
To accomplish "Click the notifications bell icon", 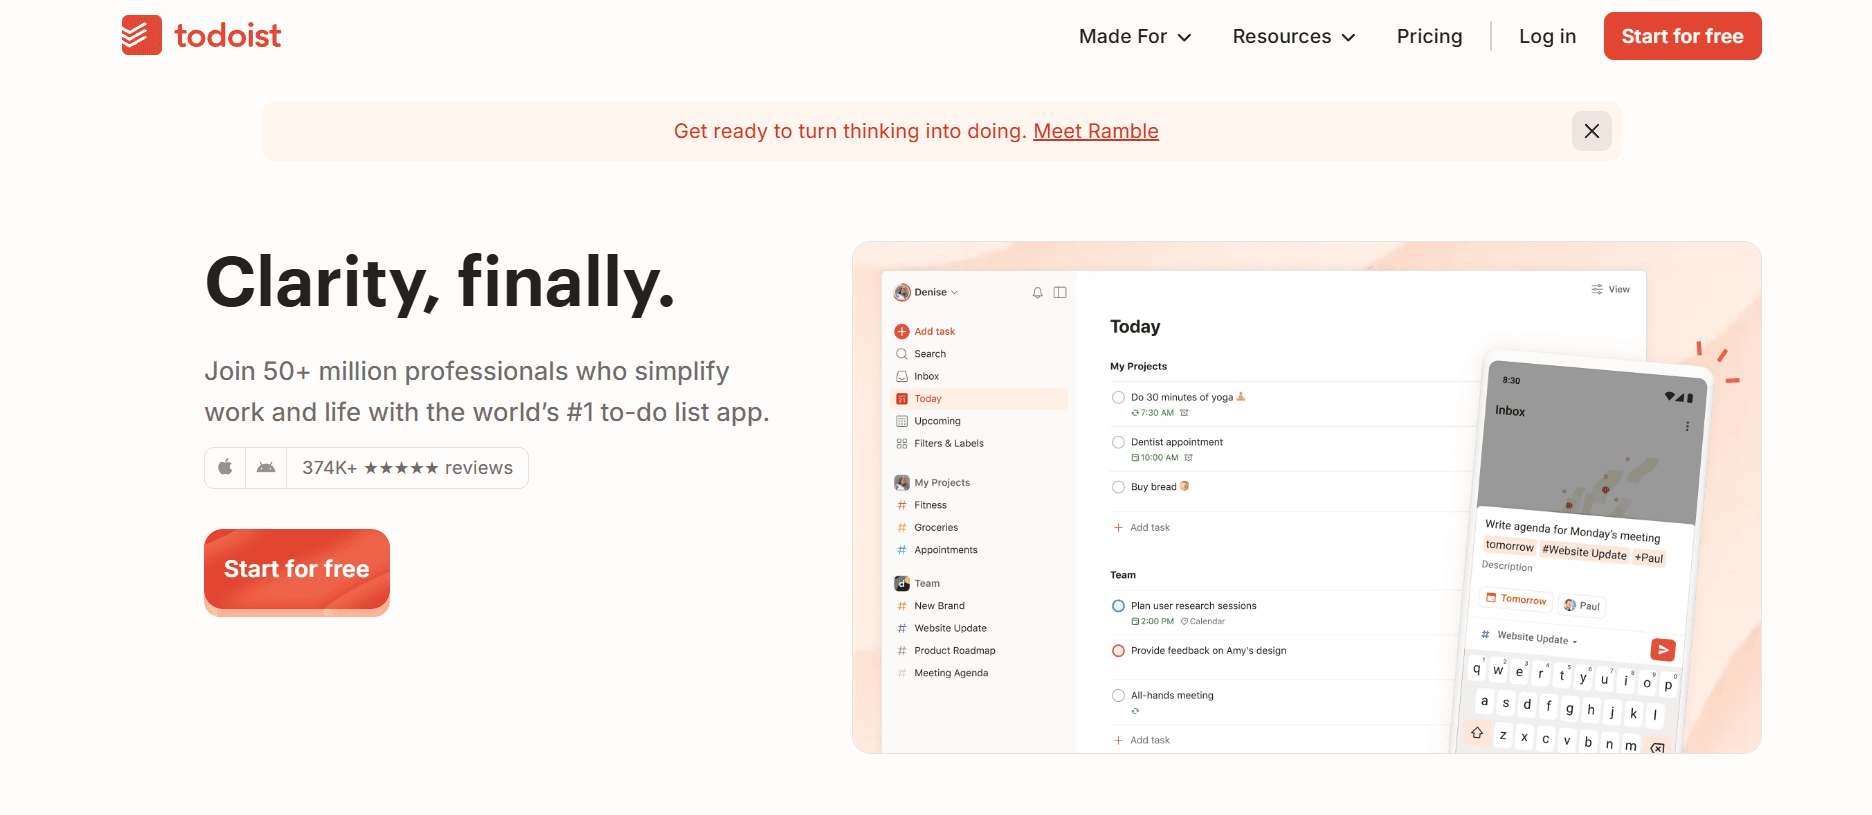I will click(1038, 292).
